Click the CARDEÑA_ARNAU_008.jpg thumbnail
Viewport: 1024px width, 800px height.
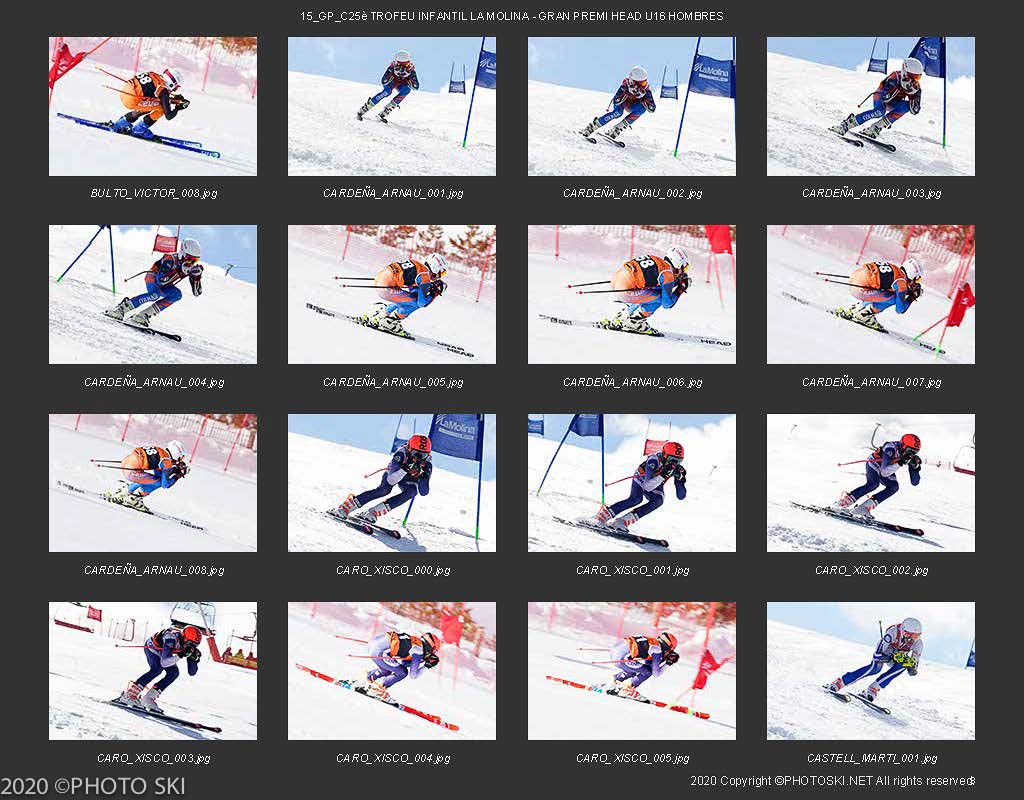[x=153, y=483]
